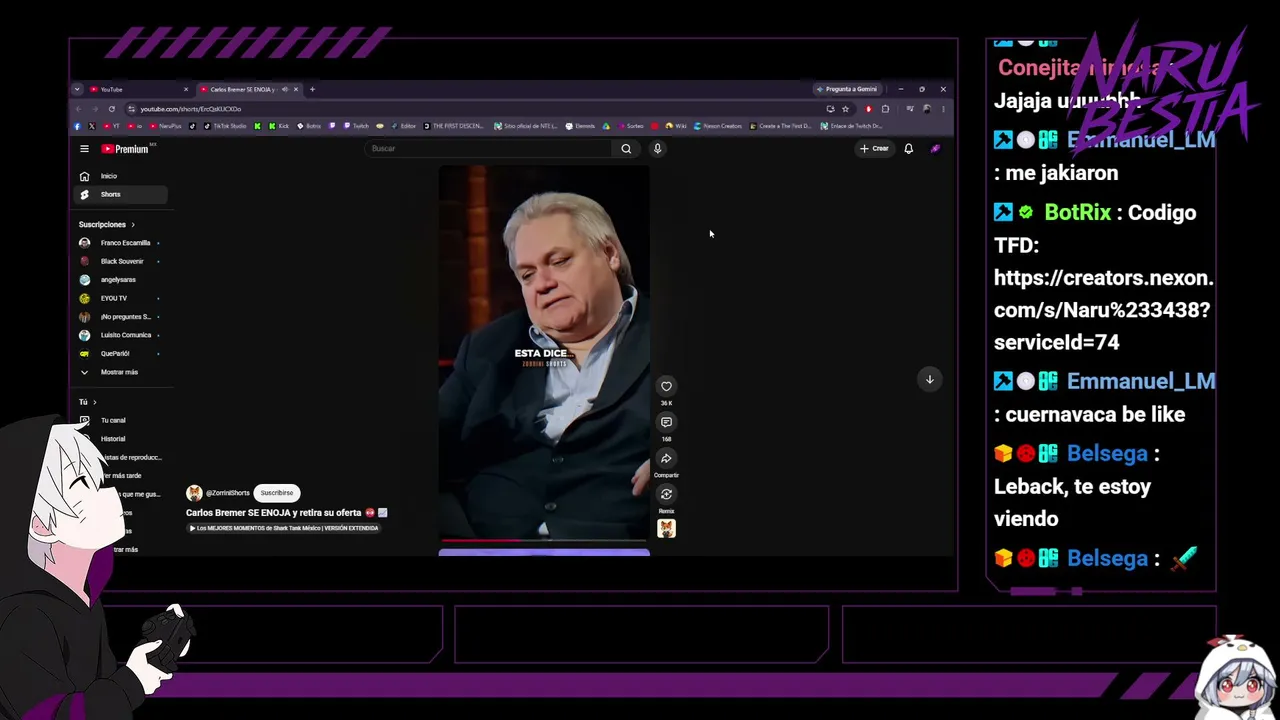This screenshot has width=1280, height=720.
Task: Mute the Carlos Bremer tab audio
Action: (x=285, y=89)
